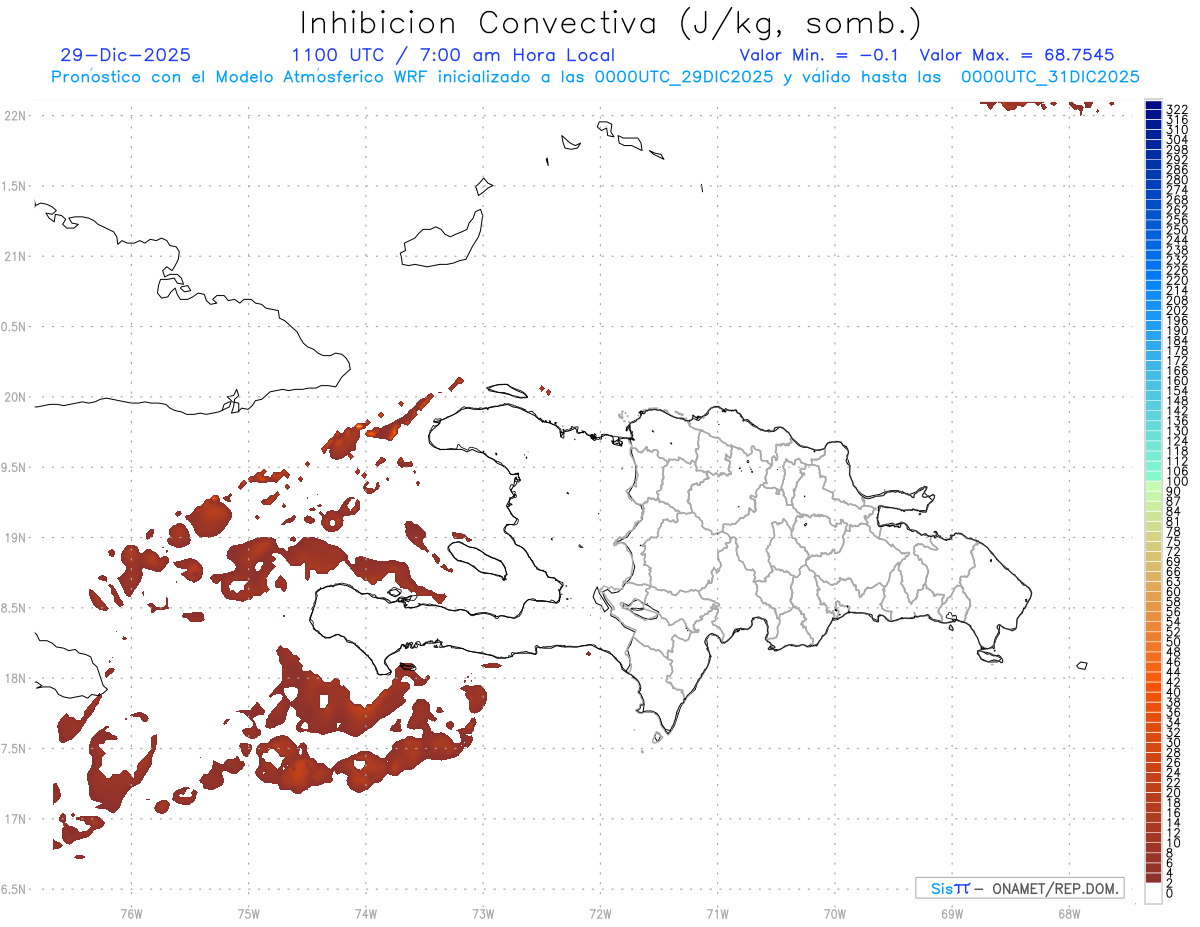Click the "70W" longitude label
This screenshot has width=1200, height=927.
[x=834, y=913]
